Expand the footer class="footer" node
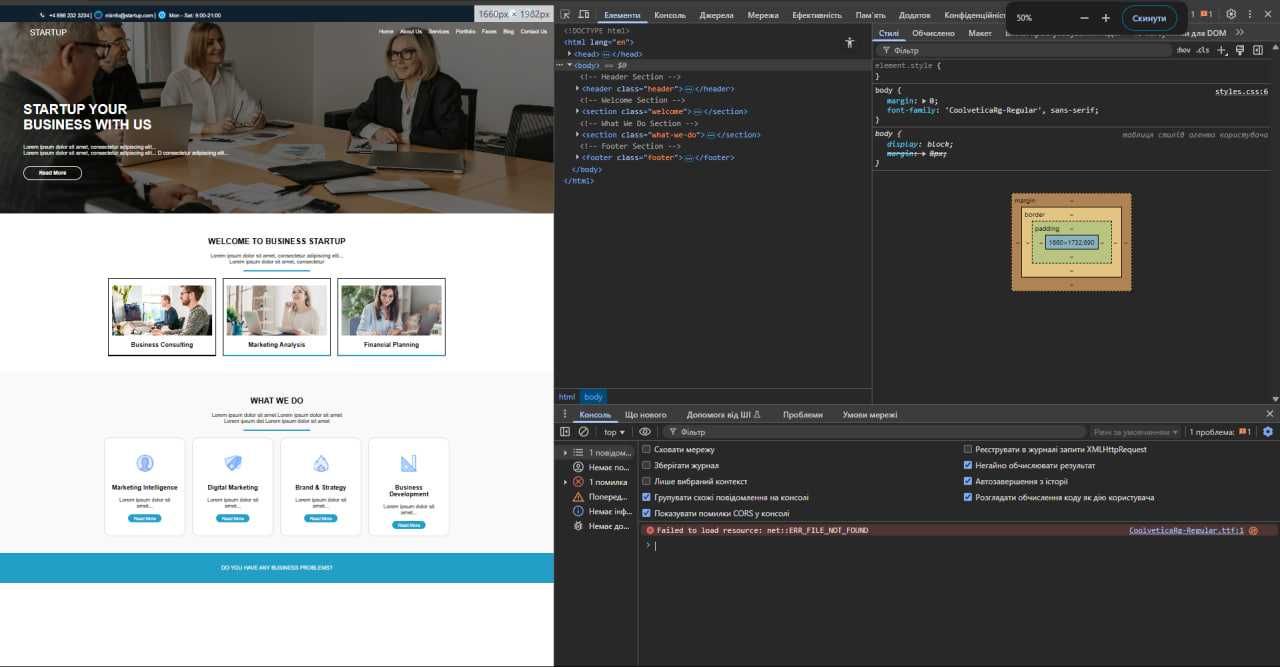The image size is (1280, 667). pyautogui.click(x=578, y=157)
